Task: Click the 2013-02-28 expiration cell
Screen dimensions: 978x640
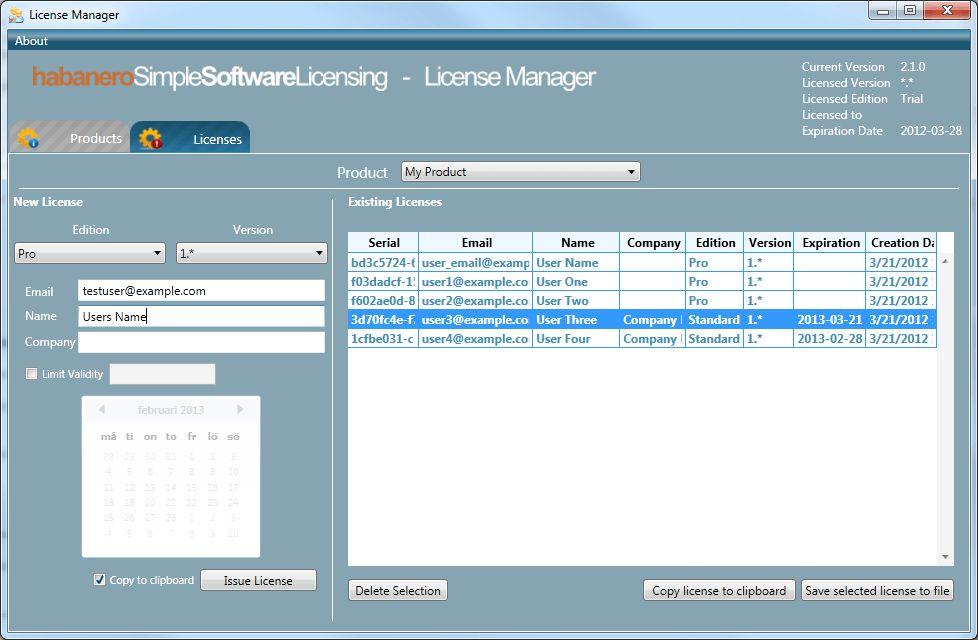Action: point(830,339)
